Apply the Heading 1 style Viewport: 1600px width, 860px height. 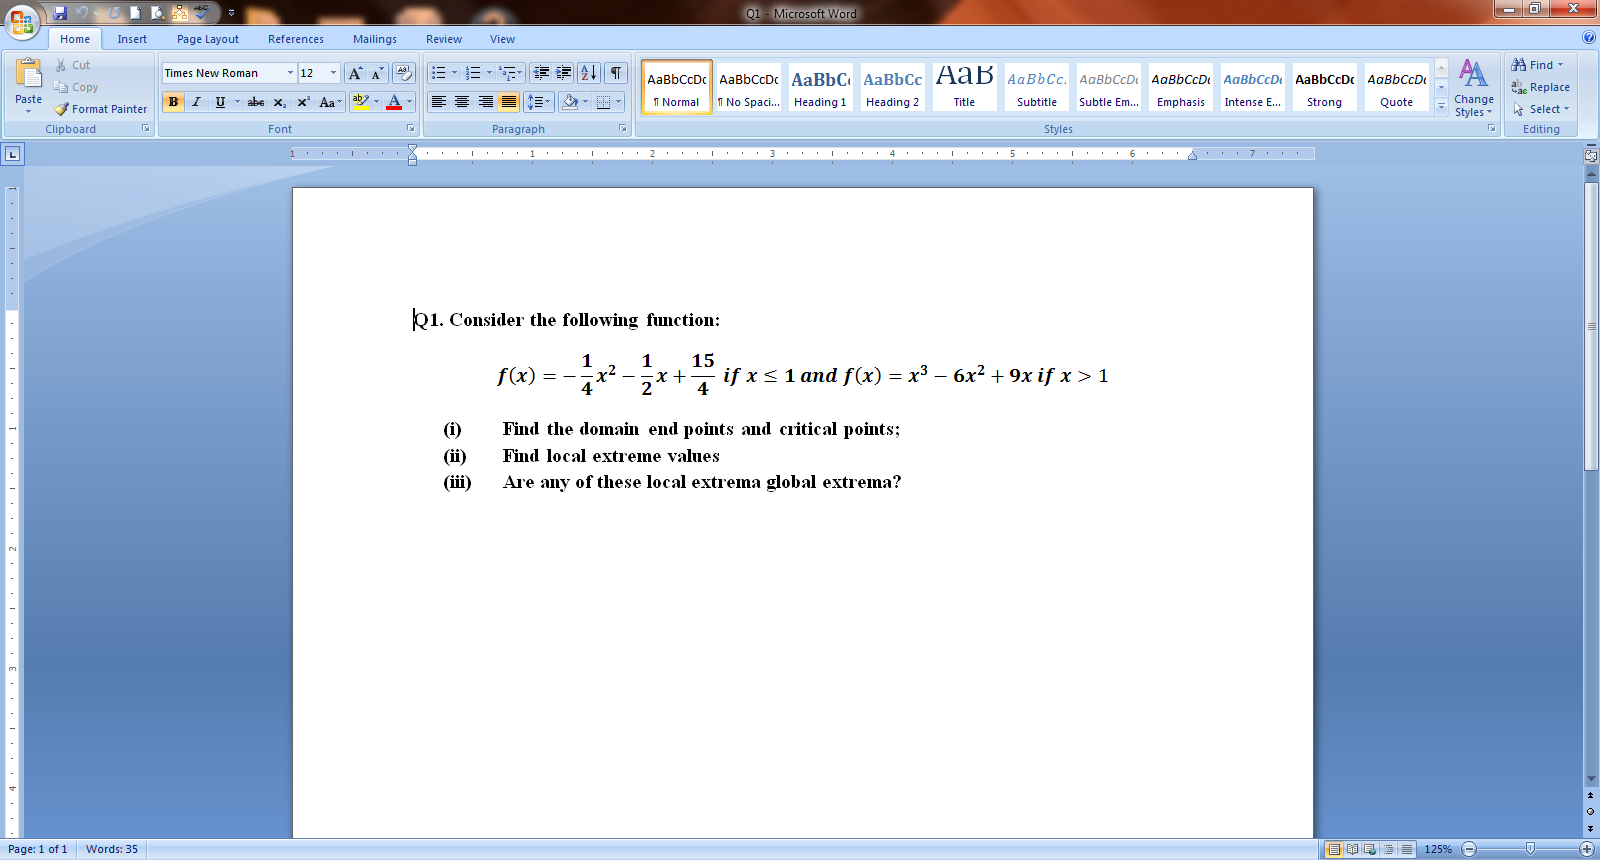pos(820,87)
